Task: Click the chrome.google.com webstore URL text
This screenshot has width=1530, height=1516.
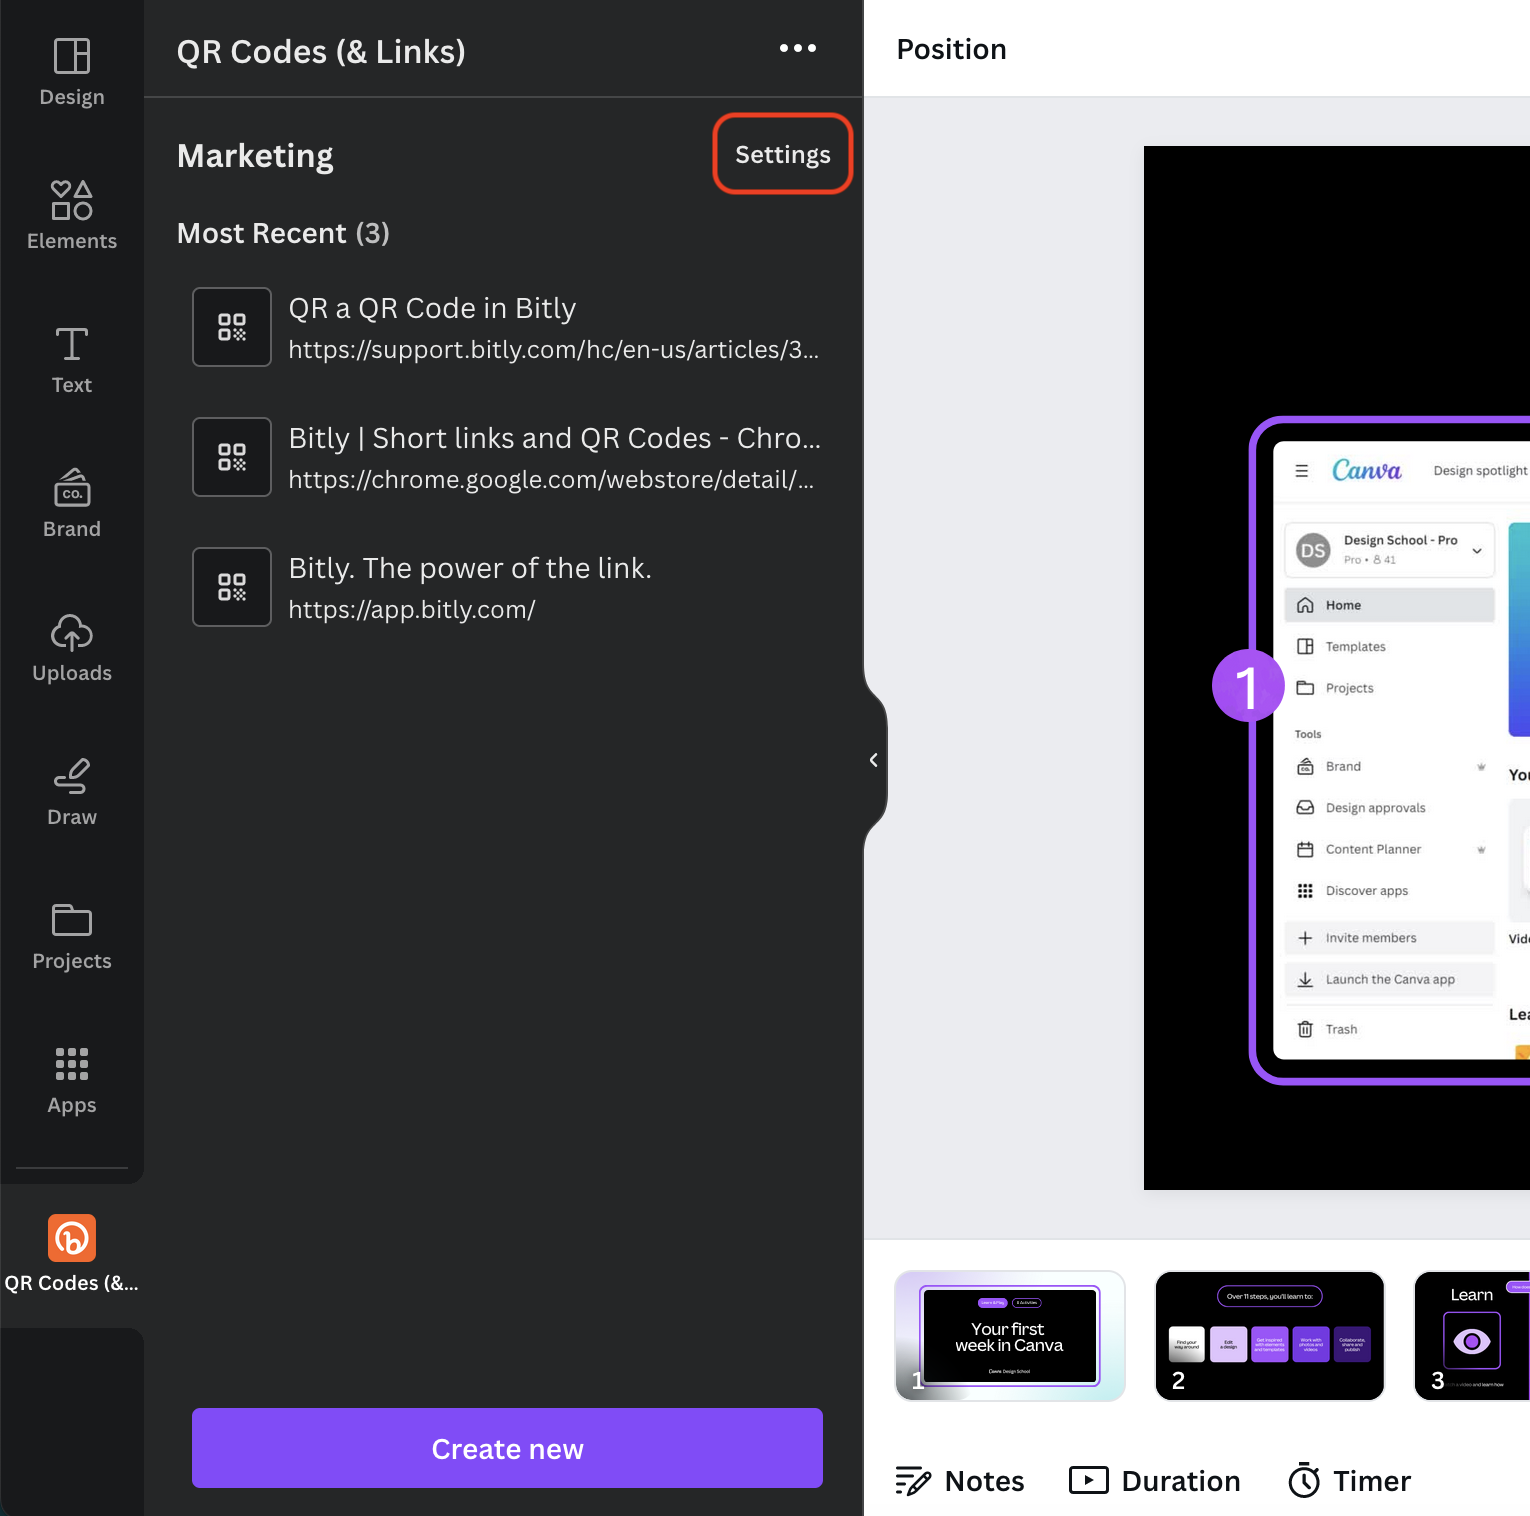Action: (x=551, y=479)
